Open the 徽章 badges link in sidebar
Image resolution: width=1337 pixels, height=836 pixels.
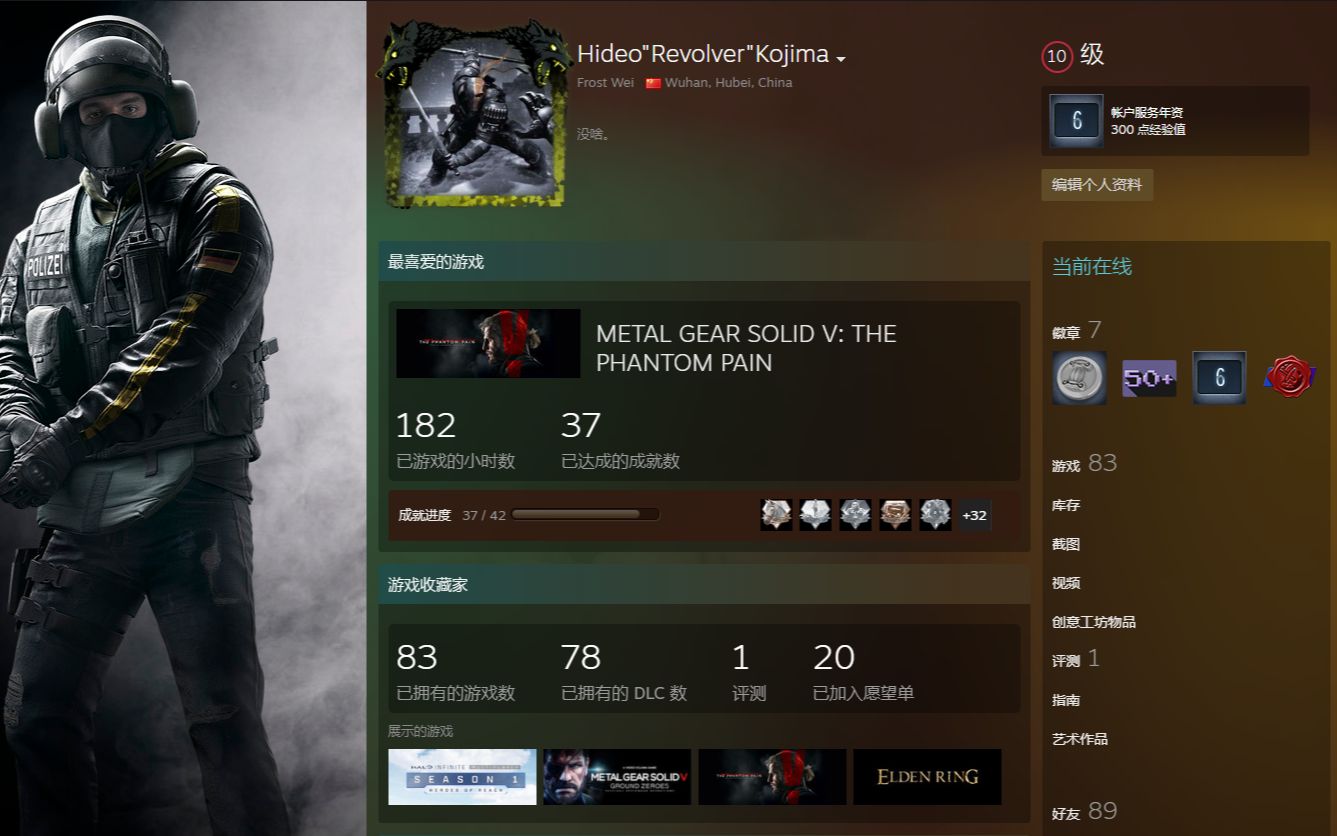(x=1077, y=331)
